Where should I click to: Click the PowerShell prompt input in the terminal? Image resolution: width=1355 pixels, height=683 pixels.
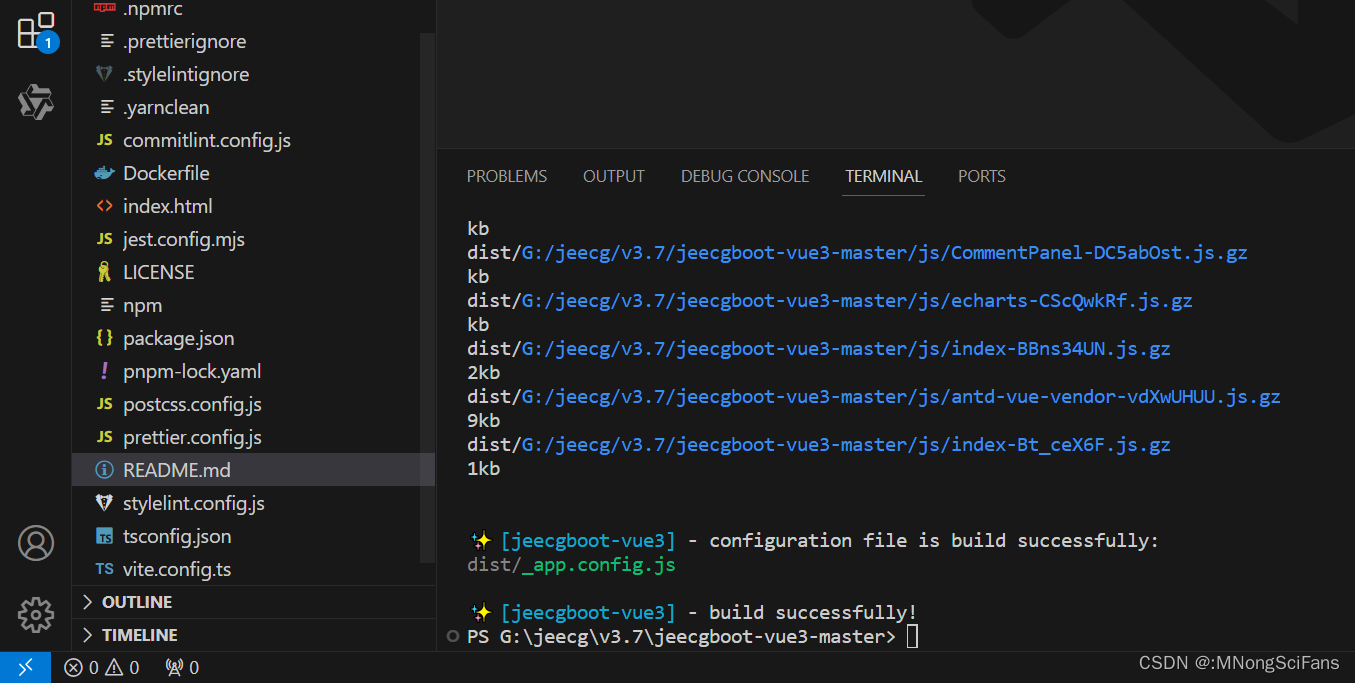(910, 636)
